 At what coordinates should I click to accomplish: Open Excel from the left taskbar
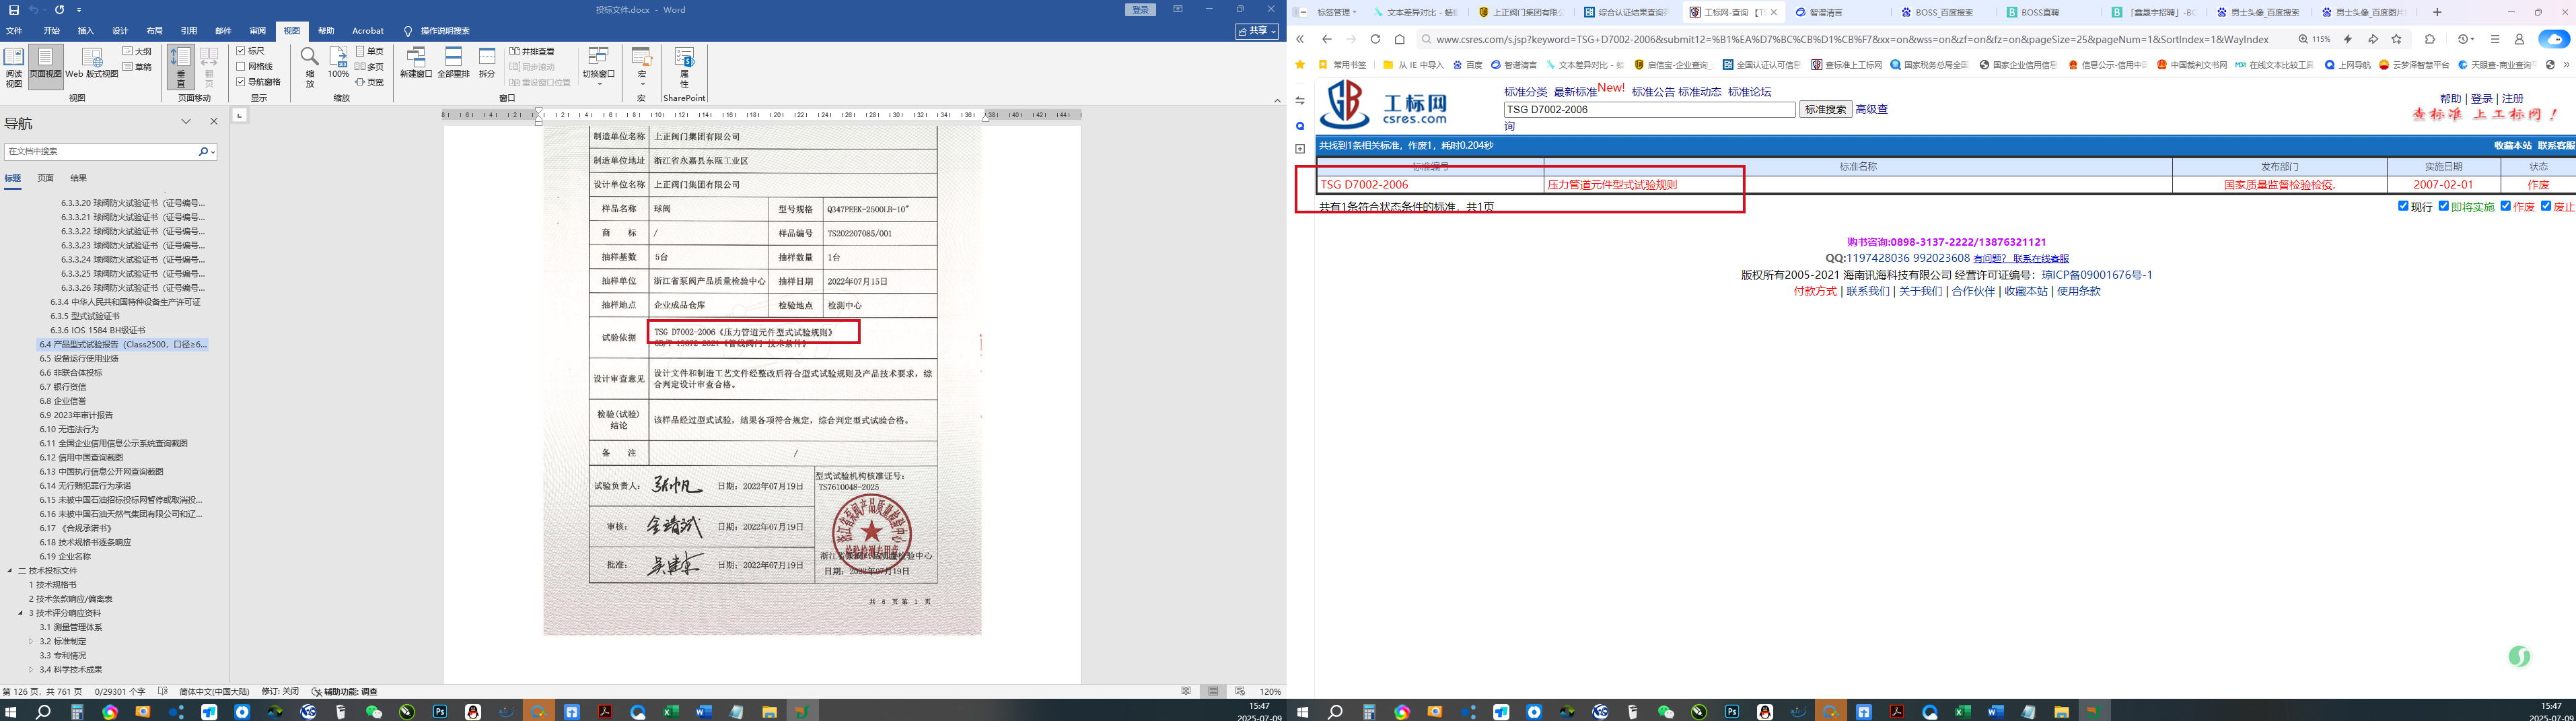point(671,712)
